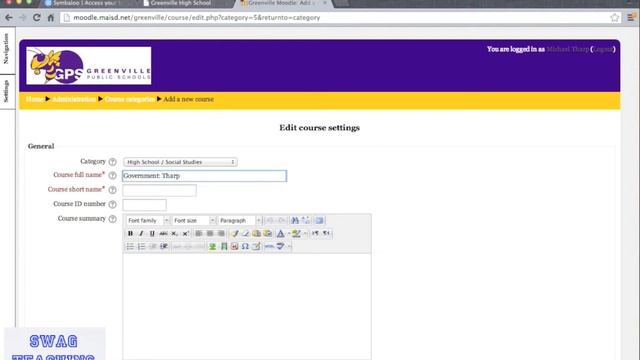Open Administration breadcrumb link
This screenshot has width=640, height=360.
coord(74,99)
